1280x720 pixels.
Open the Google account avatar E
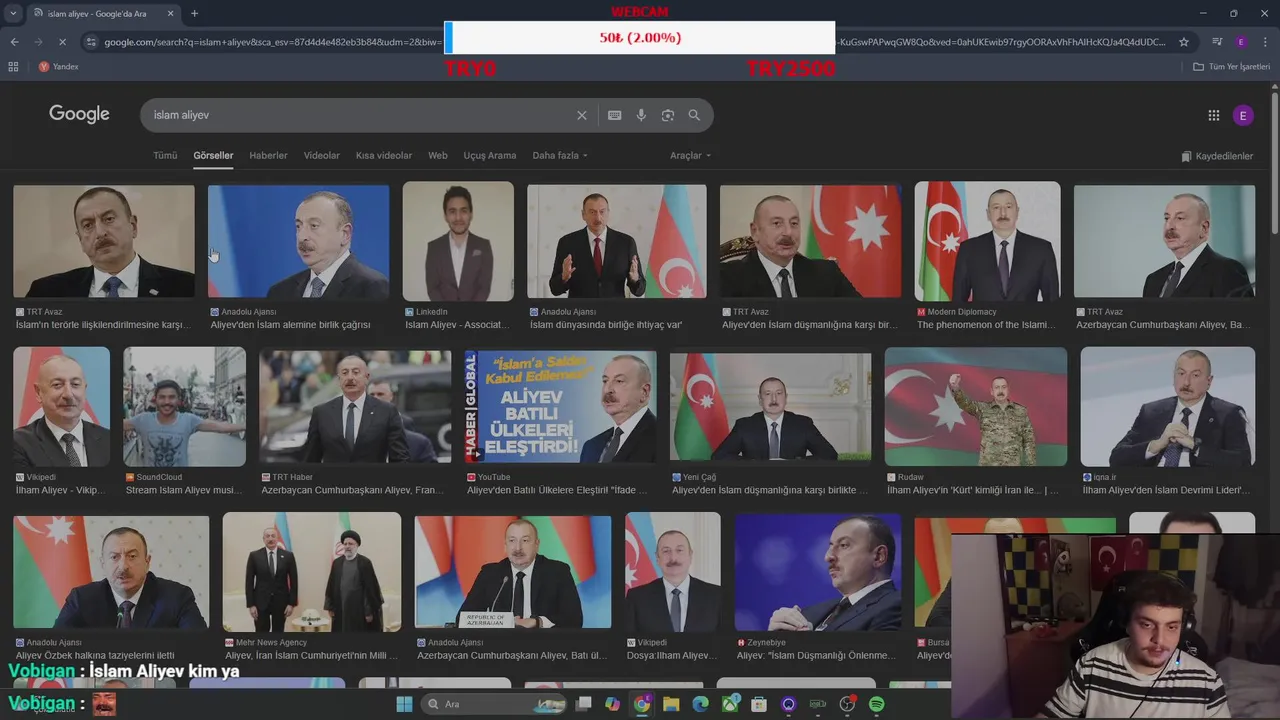point(1242,115)
